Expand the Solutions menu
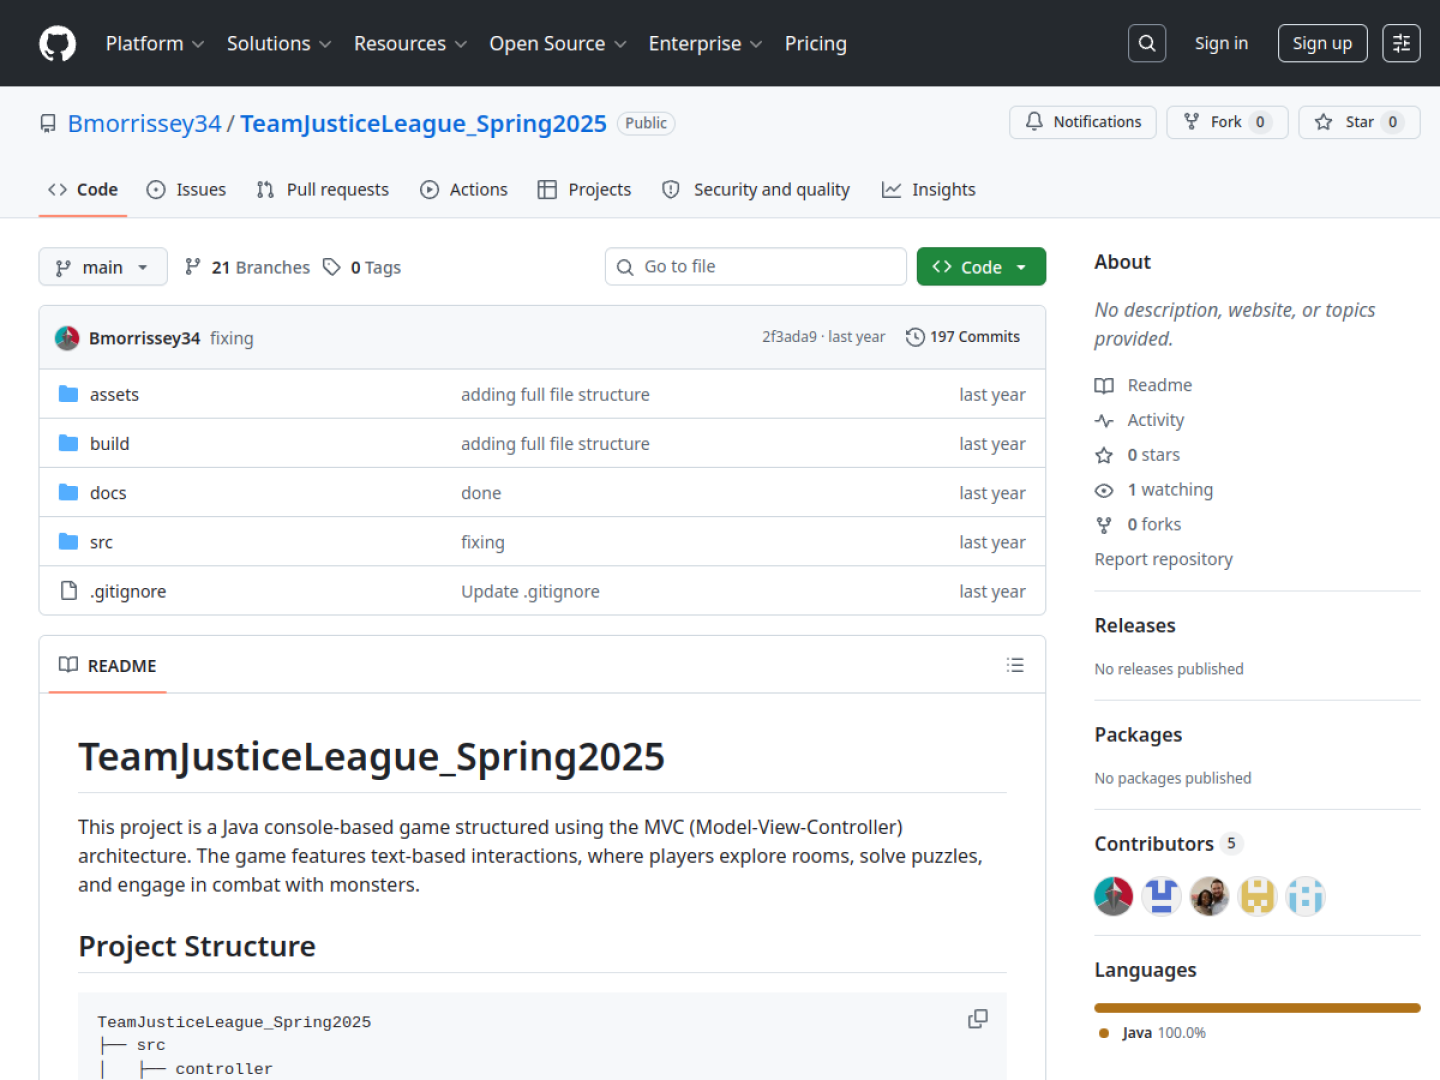This screenshot has width=1440, height=1080. pyautogui.click(x=279, y=44)
